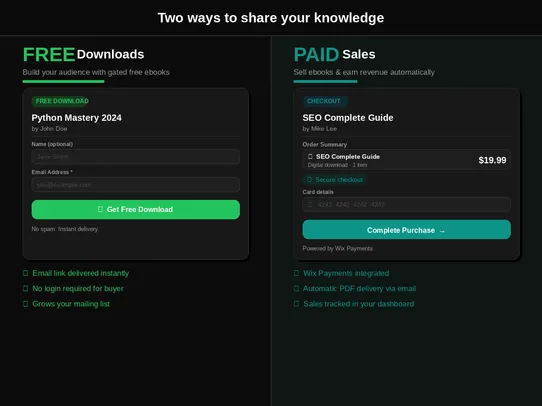Click the FREE DOWNLOAD badge
Screen dimensions: 542x406
coord(62,101)
